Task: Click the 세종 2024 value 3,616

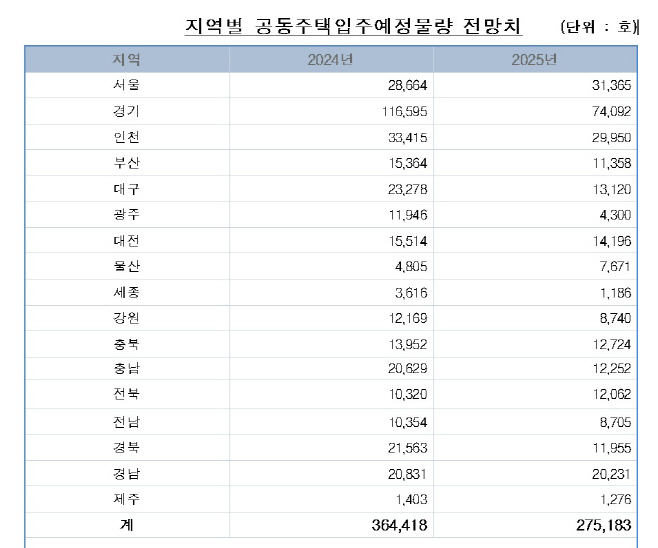Action: pyautogui.click(x=411, y=292)
